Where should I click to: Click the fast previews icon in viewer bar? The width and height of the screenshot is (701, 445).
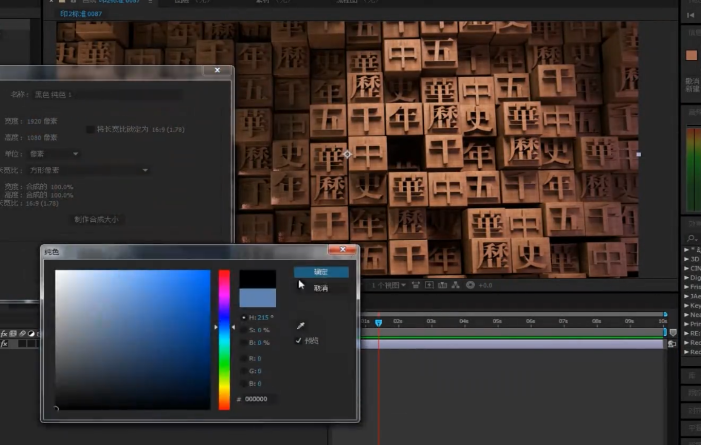[429, 285]
